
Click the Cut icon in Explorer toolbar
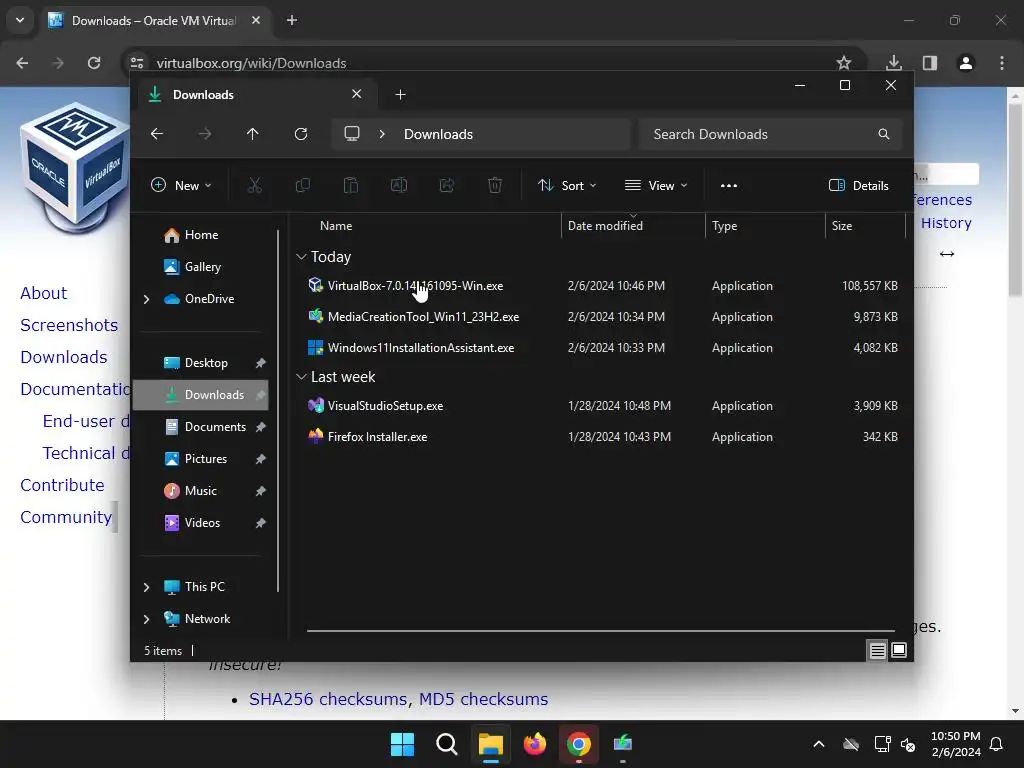click(x=255, y=185)
